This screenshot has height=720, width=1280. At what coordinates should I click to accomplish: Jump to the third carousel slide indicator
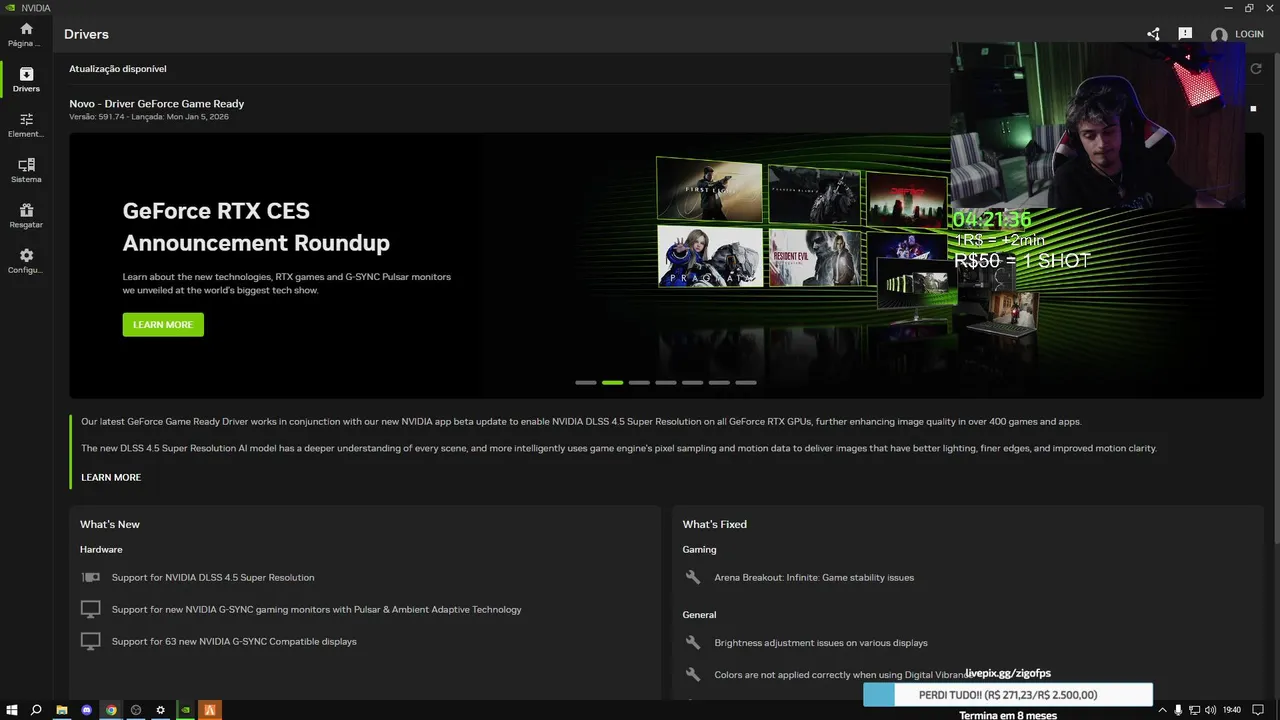(x=639, y=382)
